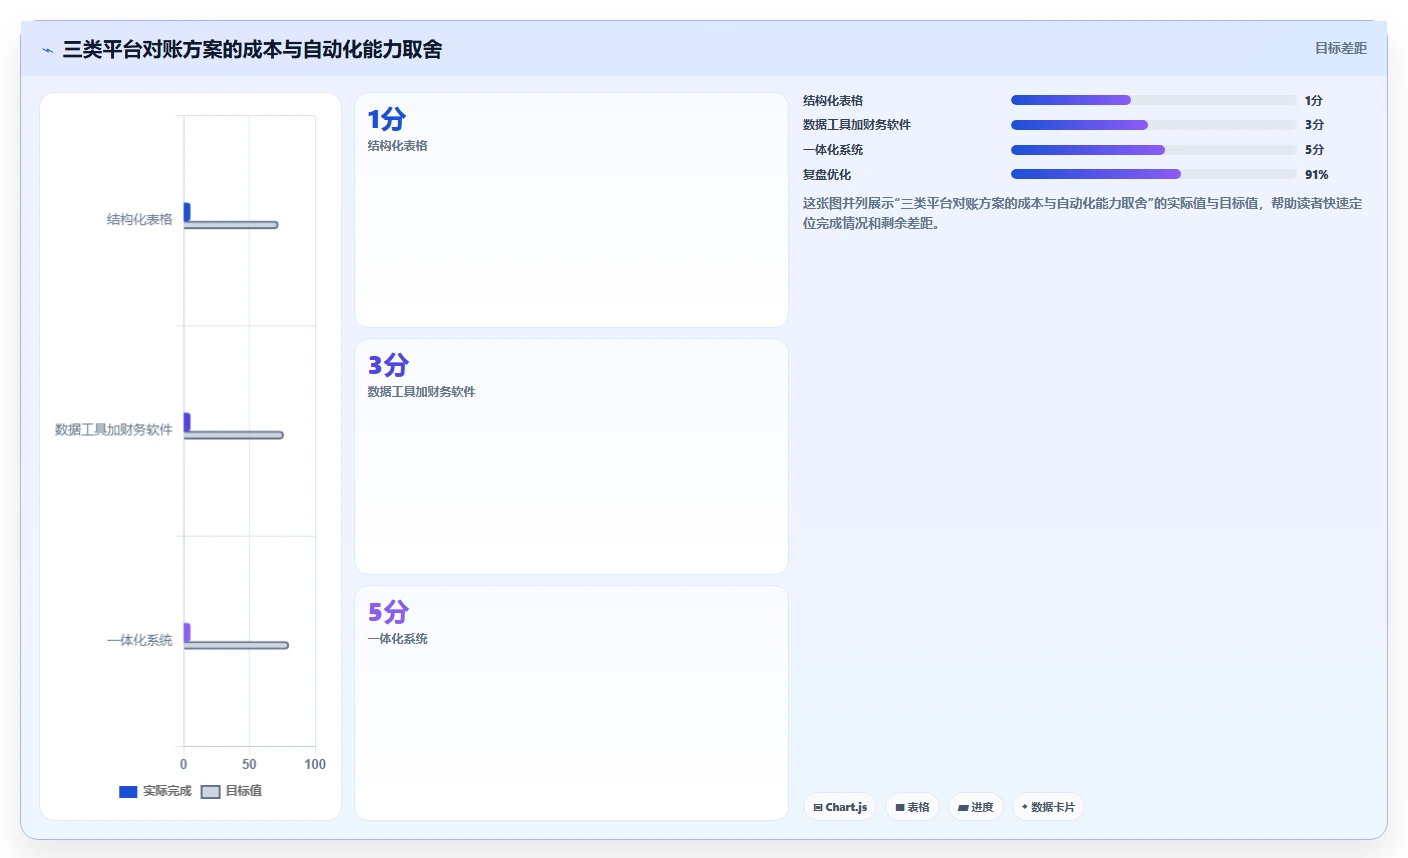The width and height of the screenshot is (1408, 858).
Task: Click the 结构化表格 chart axis label
Action: click(x=140, y=219)
